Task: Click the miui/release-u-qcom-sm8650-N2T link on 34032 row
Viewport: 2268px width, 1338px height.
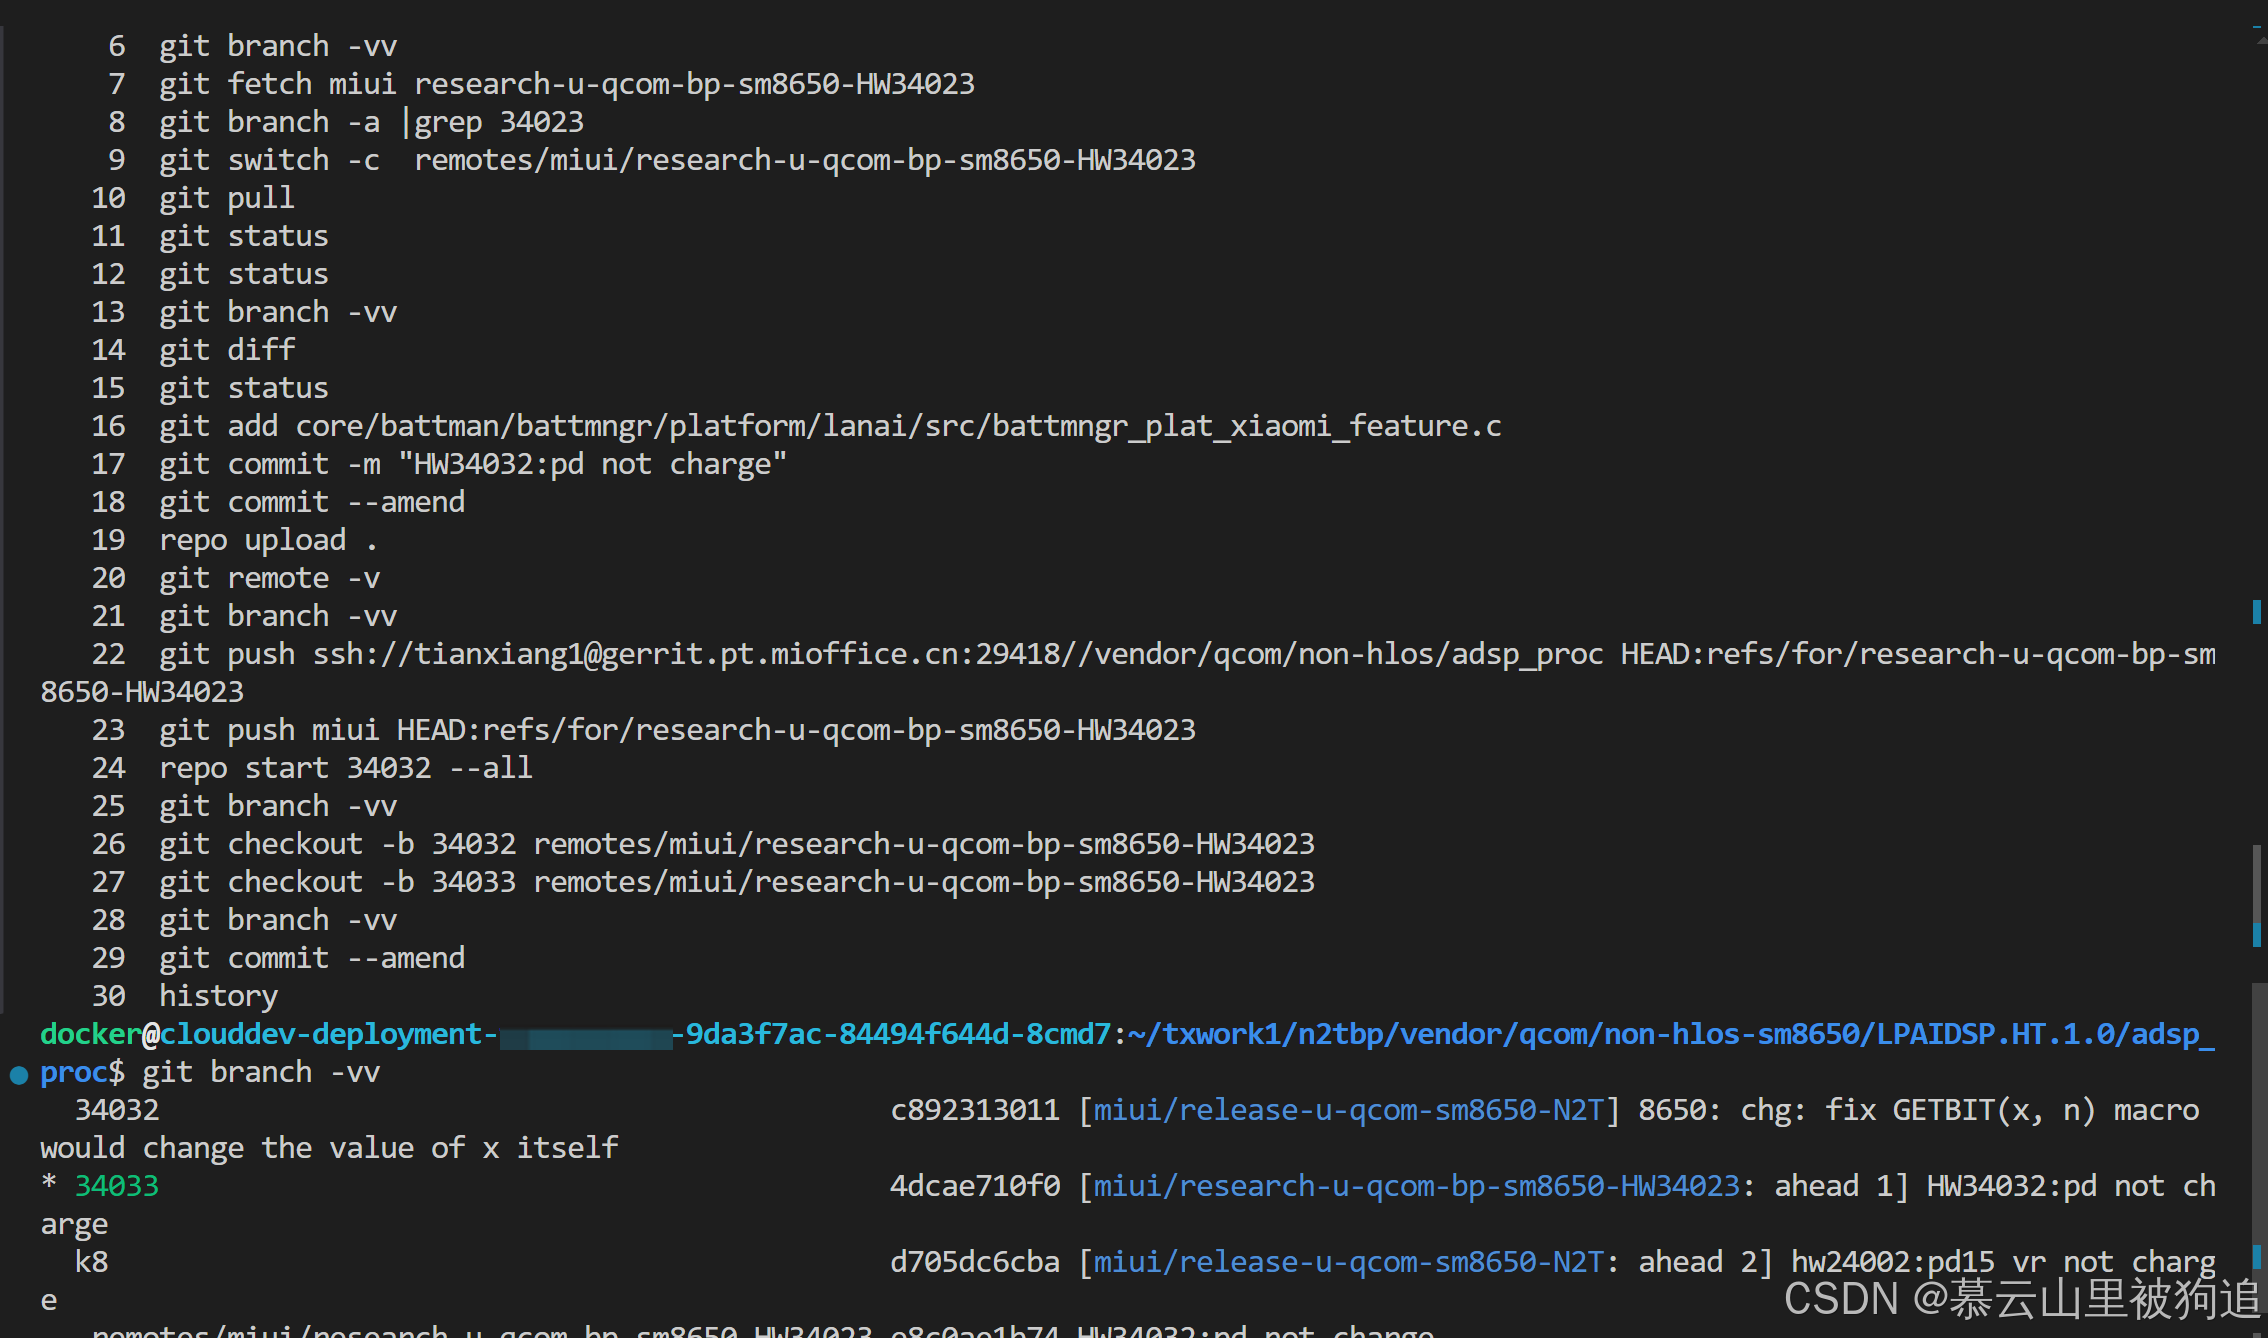Action: (x=1348, y=1110)
